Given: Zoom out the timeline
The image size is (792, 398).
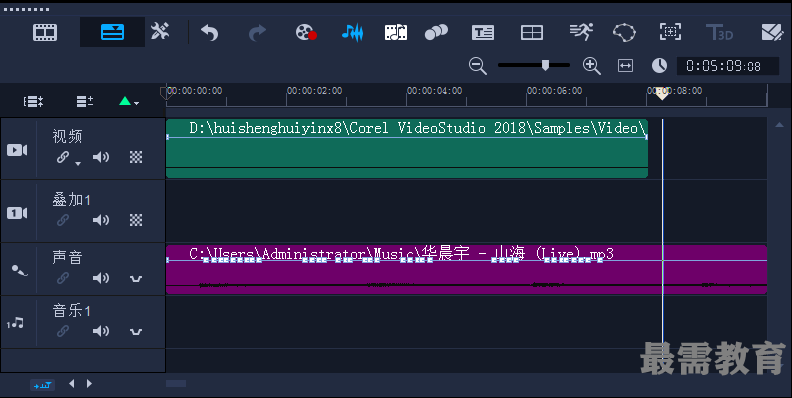Looking at the screenshot, I should coord(477,66).
